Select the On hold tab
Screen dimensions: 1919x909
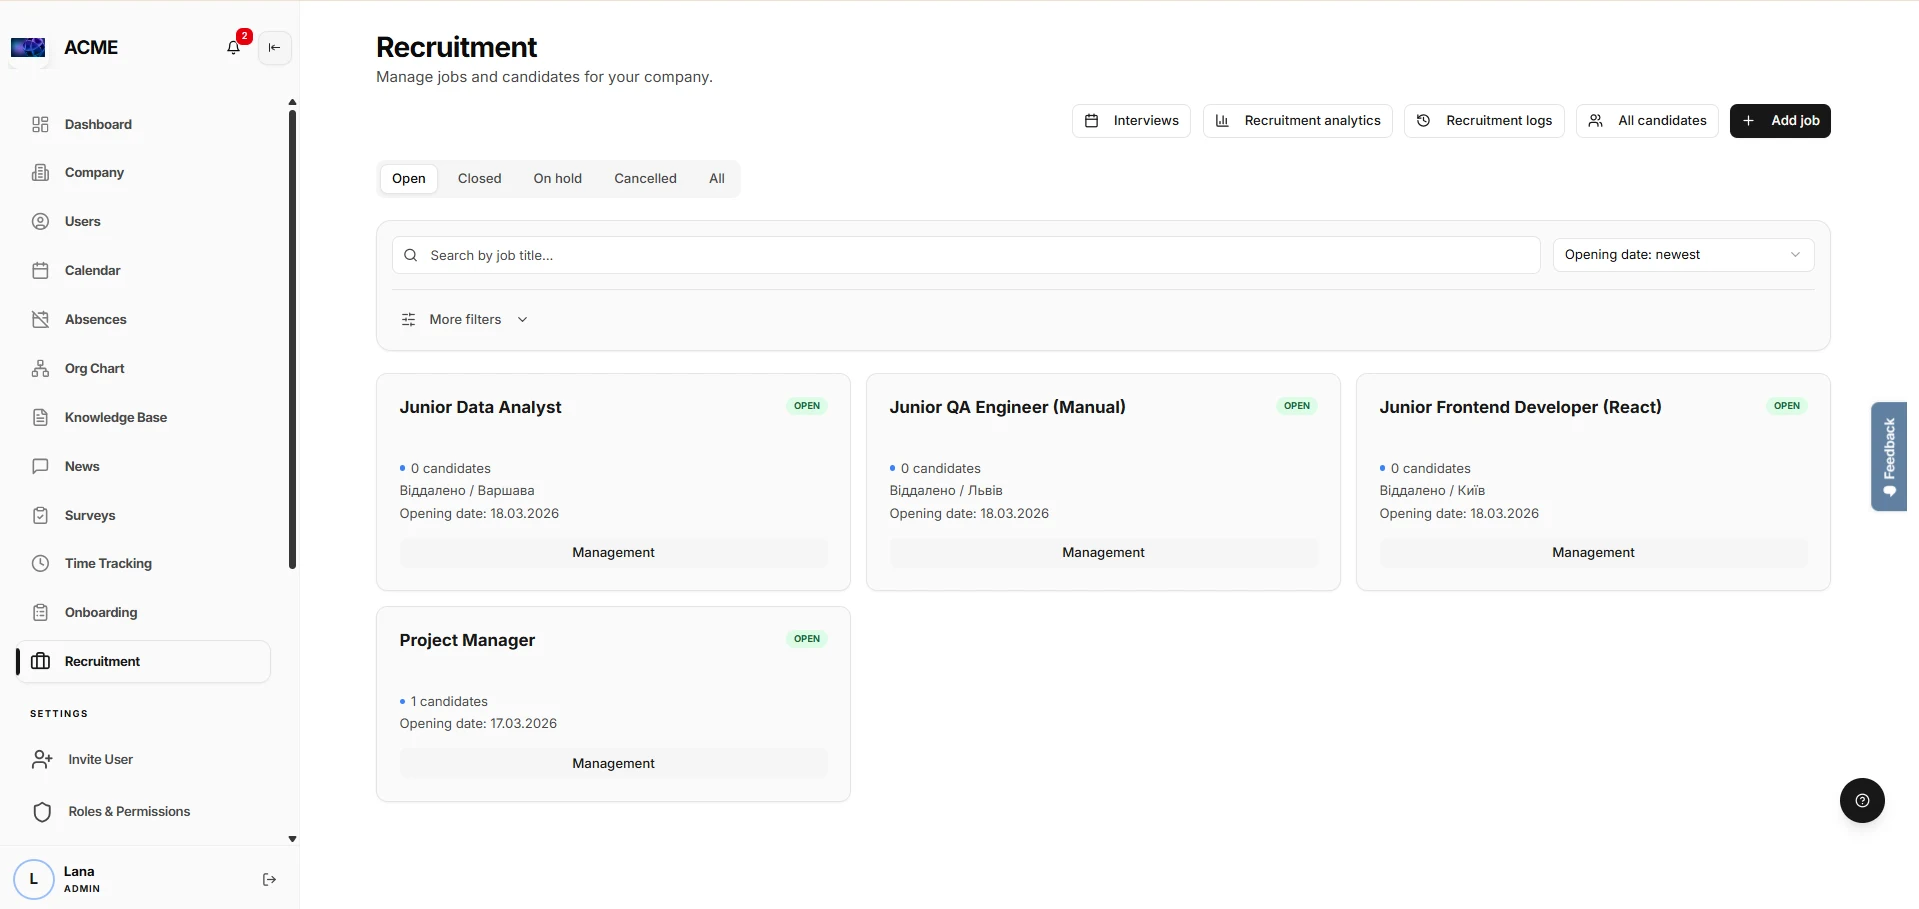pos(557,179)
